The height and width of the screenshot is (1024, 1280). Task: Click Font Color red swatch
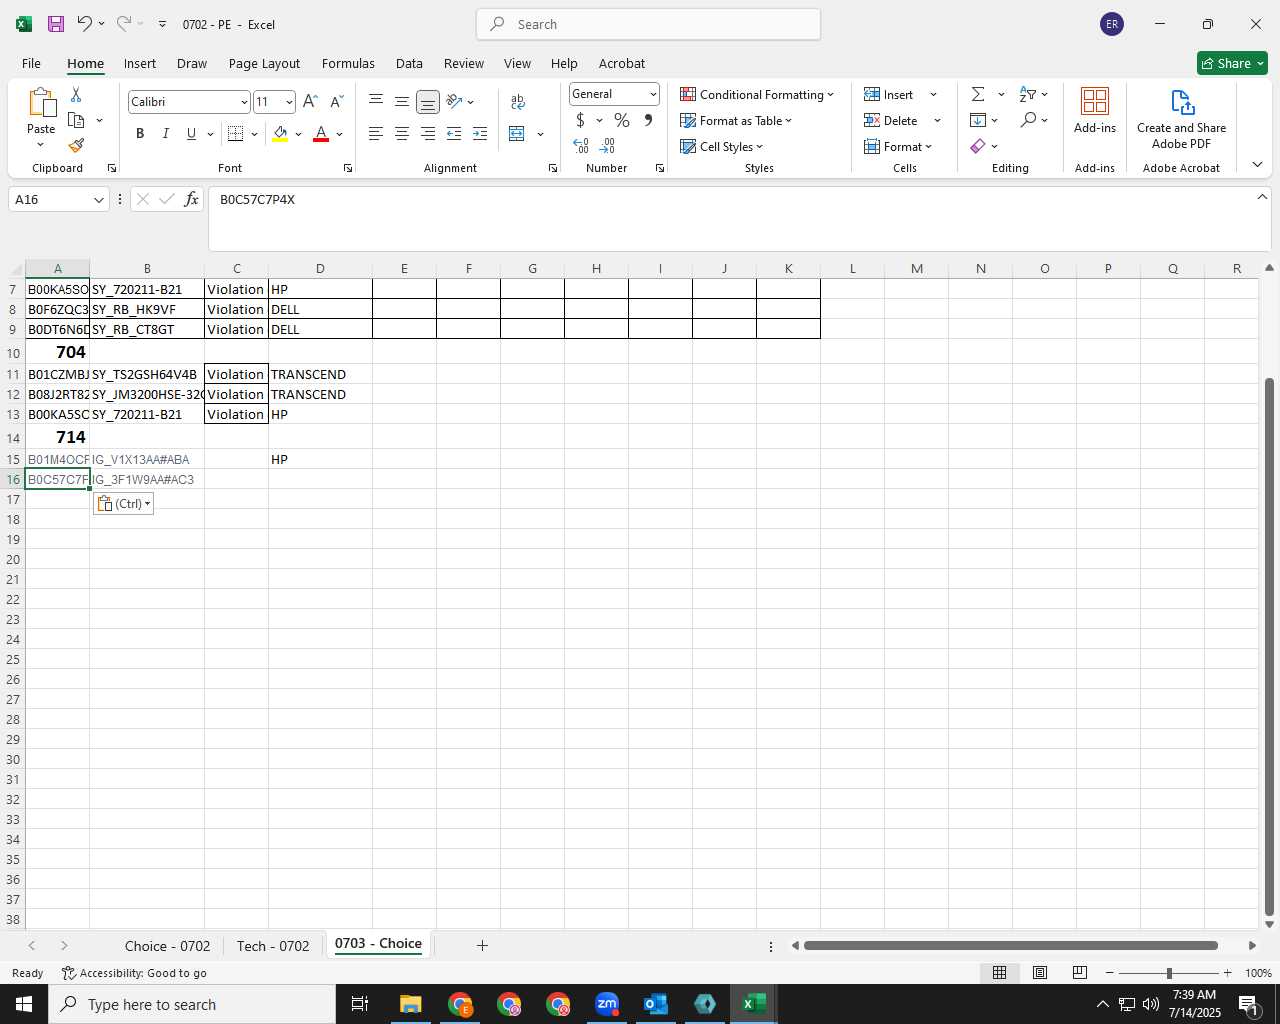(321, 133)
